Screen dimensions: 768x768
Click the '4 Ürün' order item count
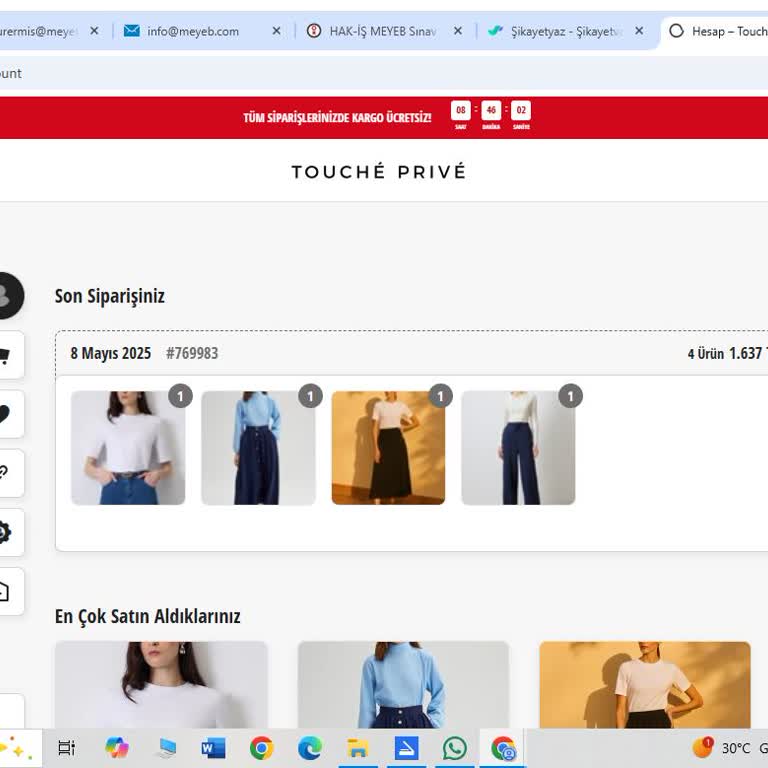(705, 354)
